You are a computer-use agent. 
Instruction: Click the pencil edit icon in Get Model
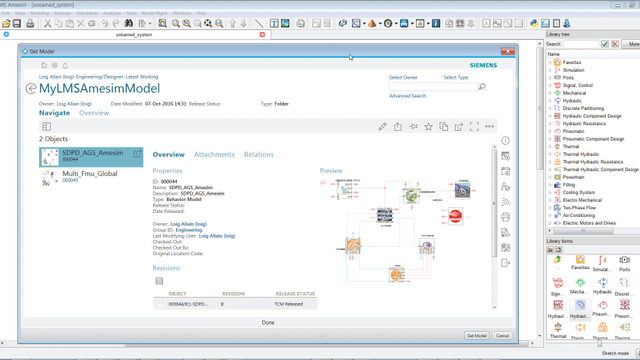[x=382, y=127]
